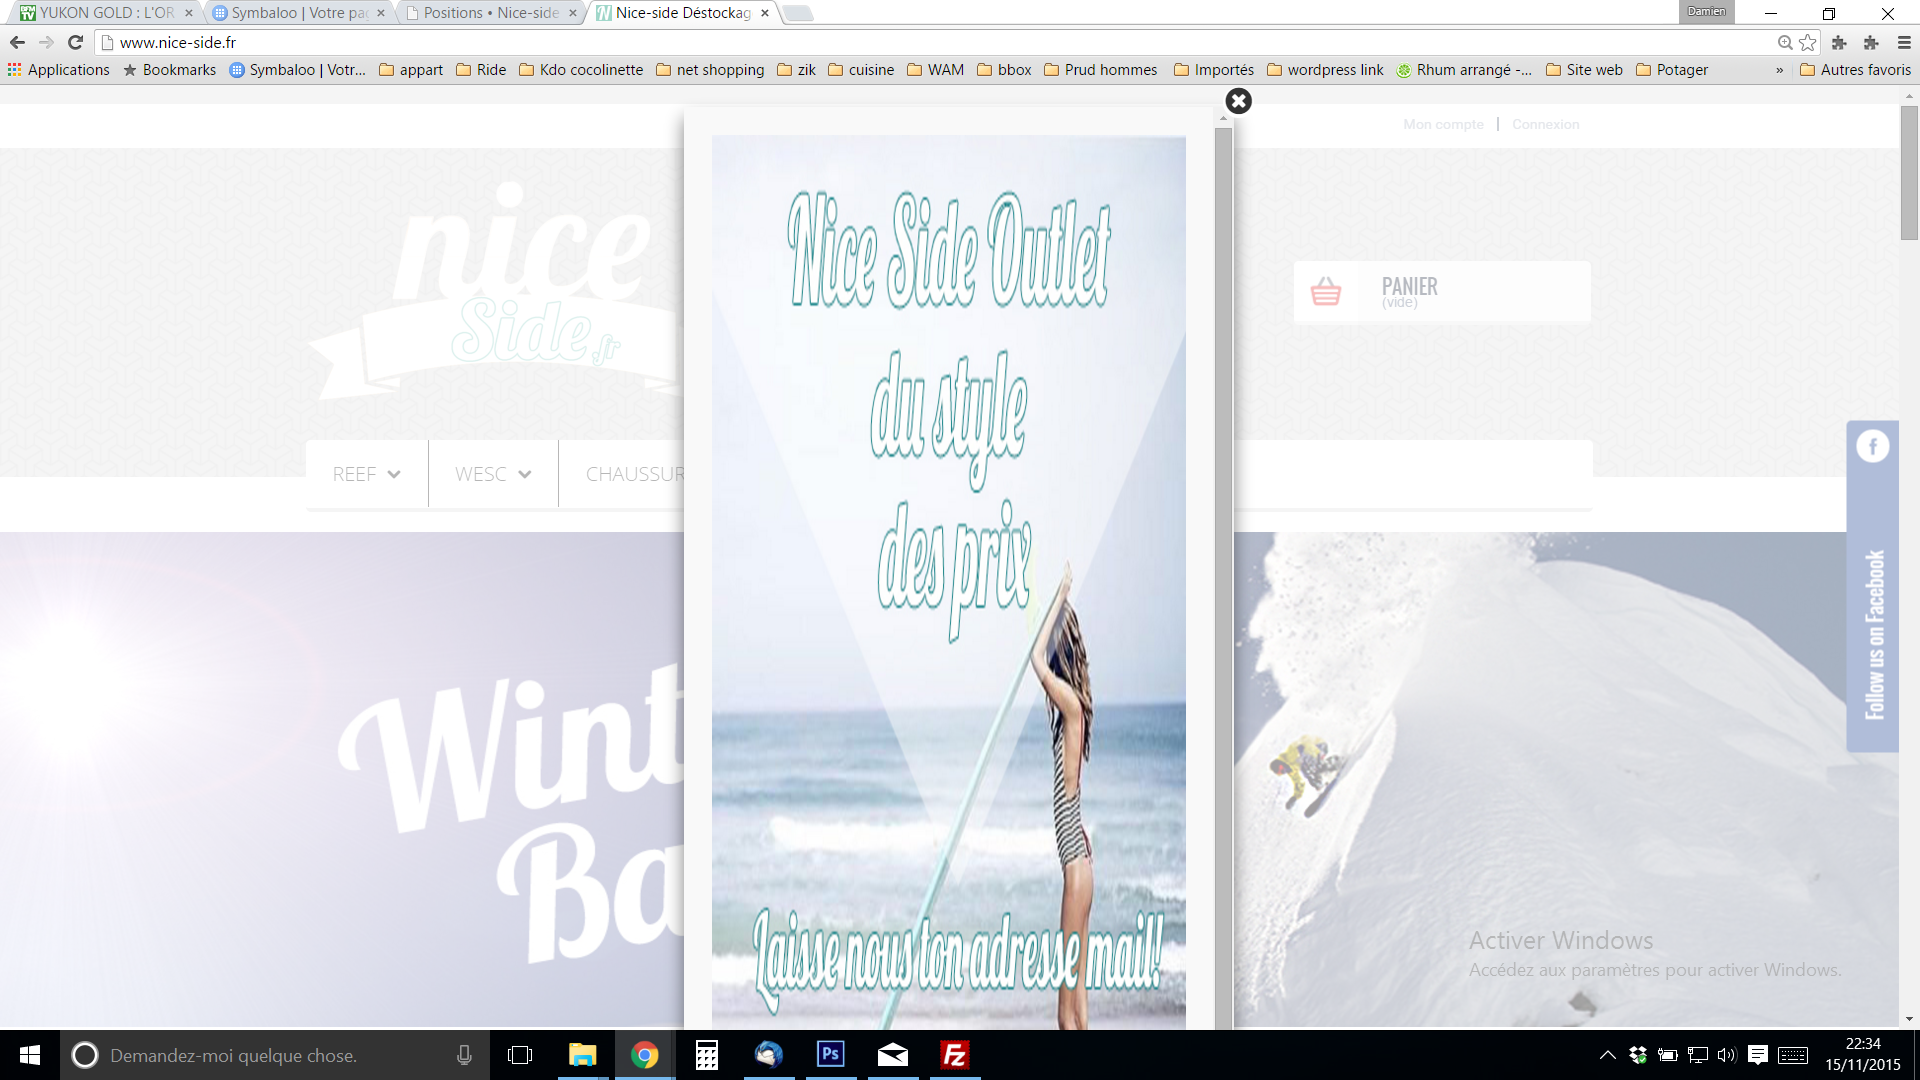Open the Windows Start menu

click(29, 1055)
